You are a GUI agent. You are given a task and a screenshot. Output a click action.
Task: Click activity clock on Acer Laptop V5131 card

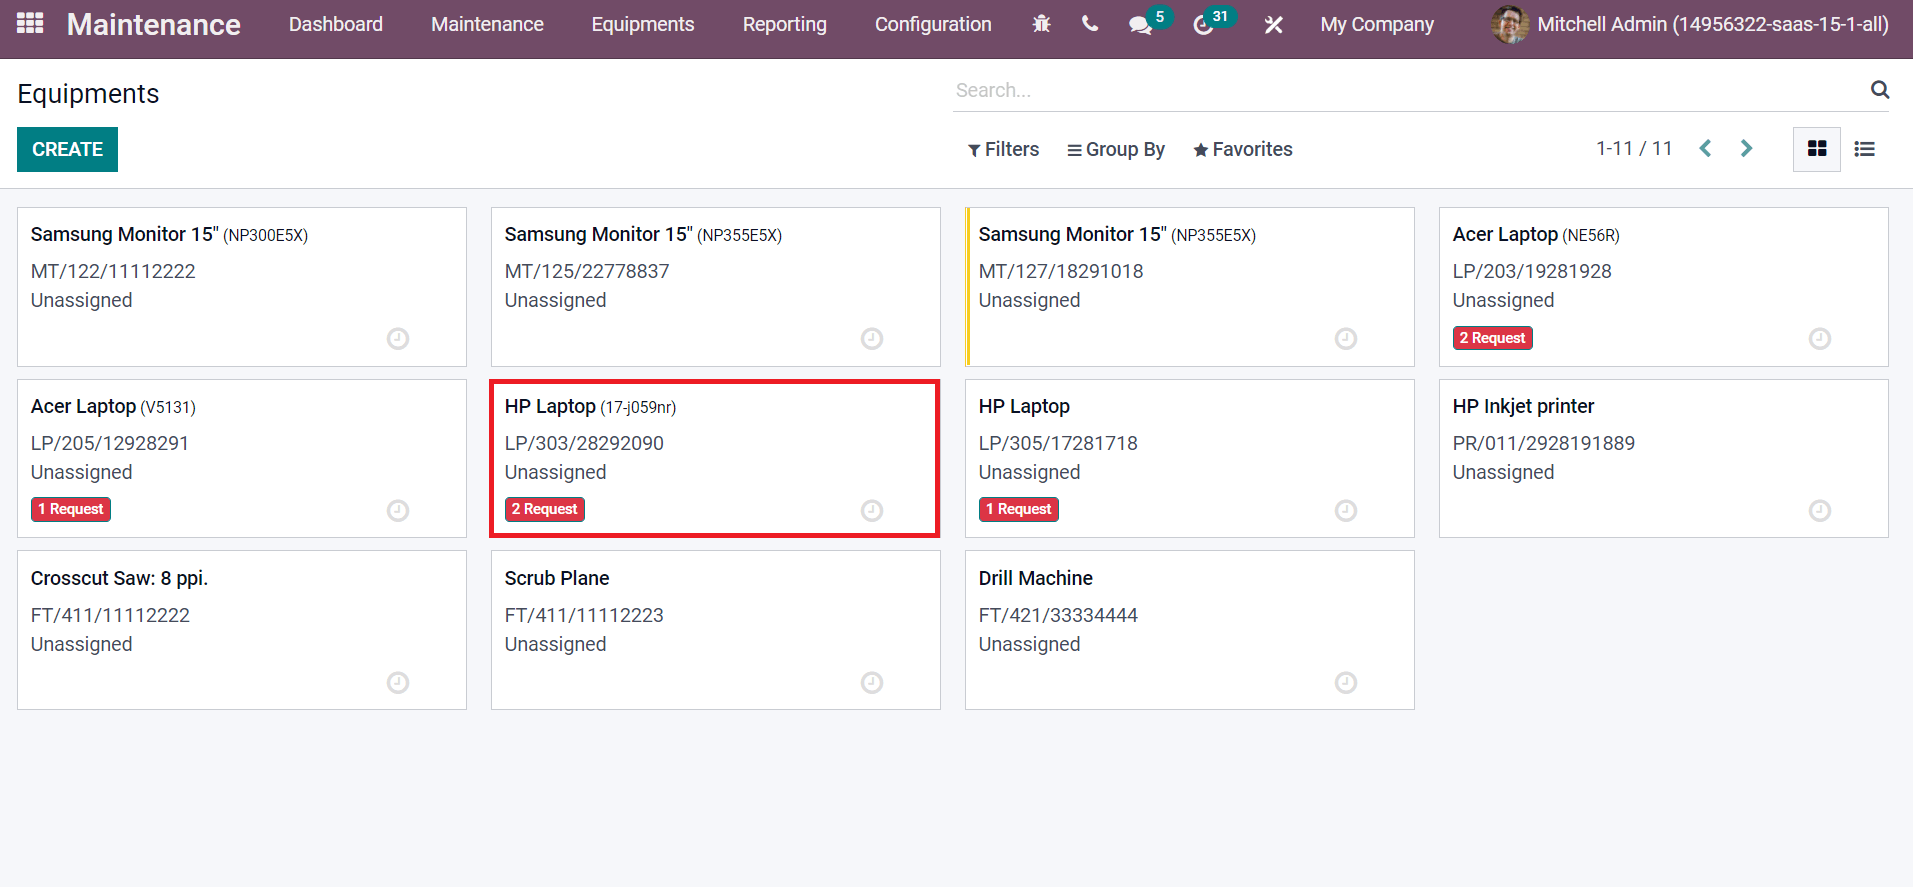pyautogui.click(x=398, y=511)
